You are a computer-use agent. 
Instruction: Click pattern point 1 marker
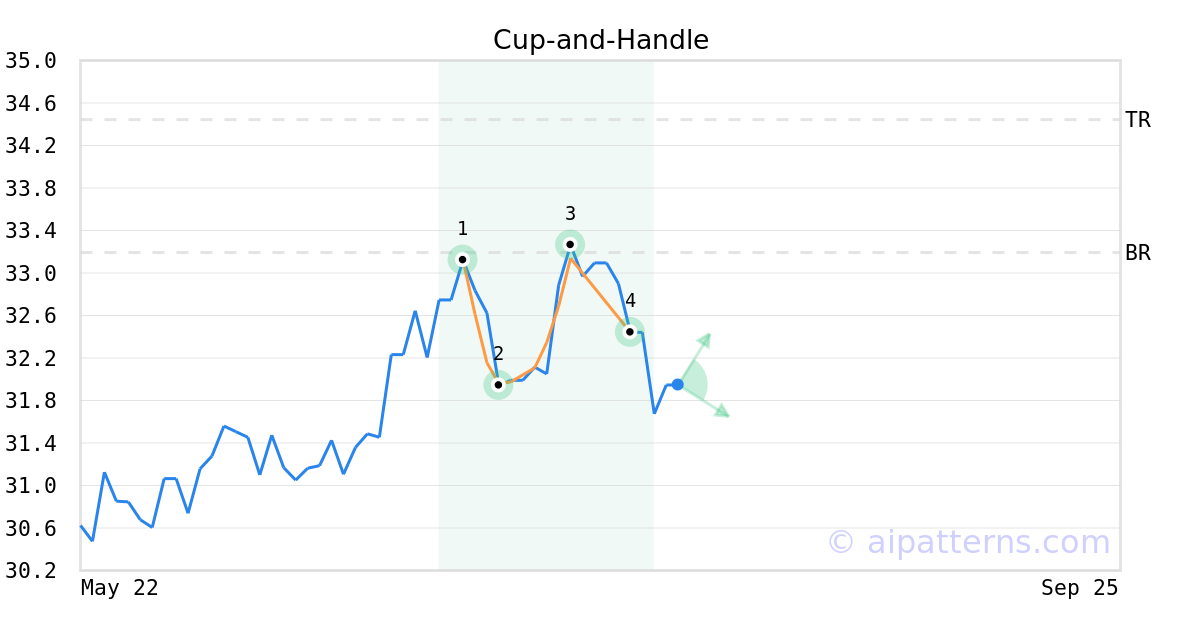[x=462, y=259]
